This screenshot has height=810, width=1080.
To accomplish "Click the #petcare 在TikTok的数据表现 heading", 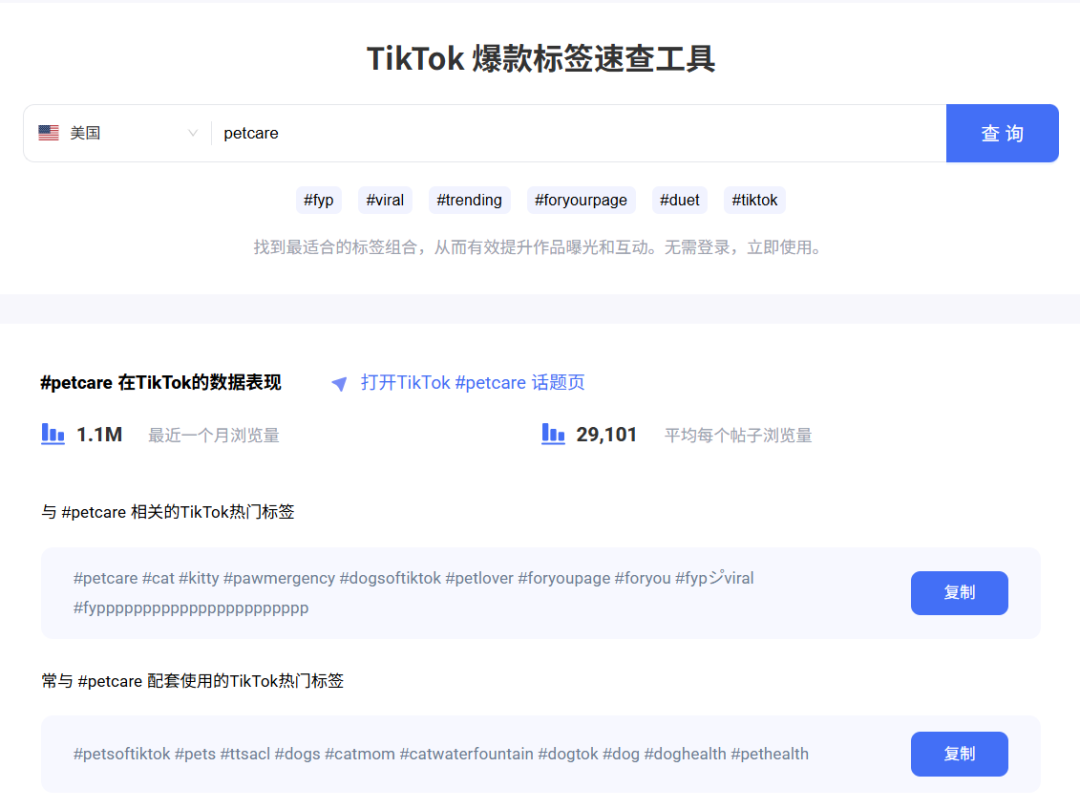I will tap(160, 382).
